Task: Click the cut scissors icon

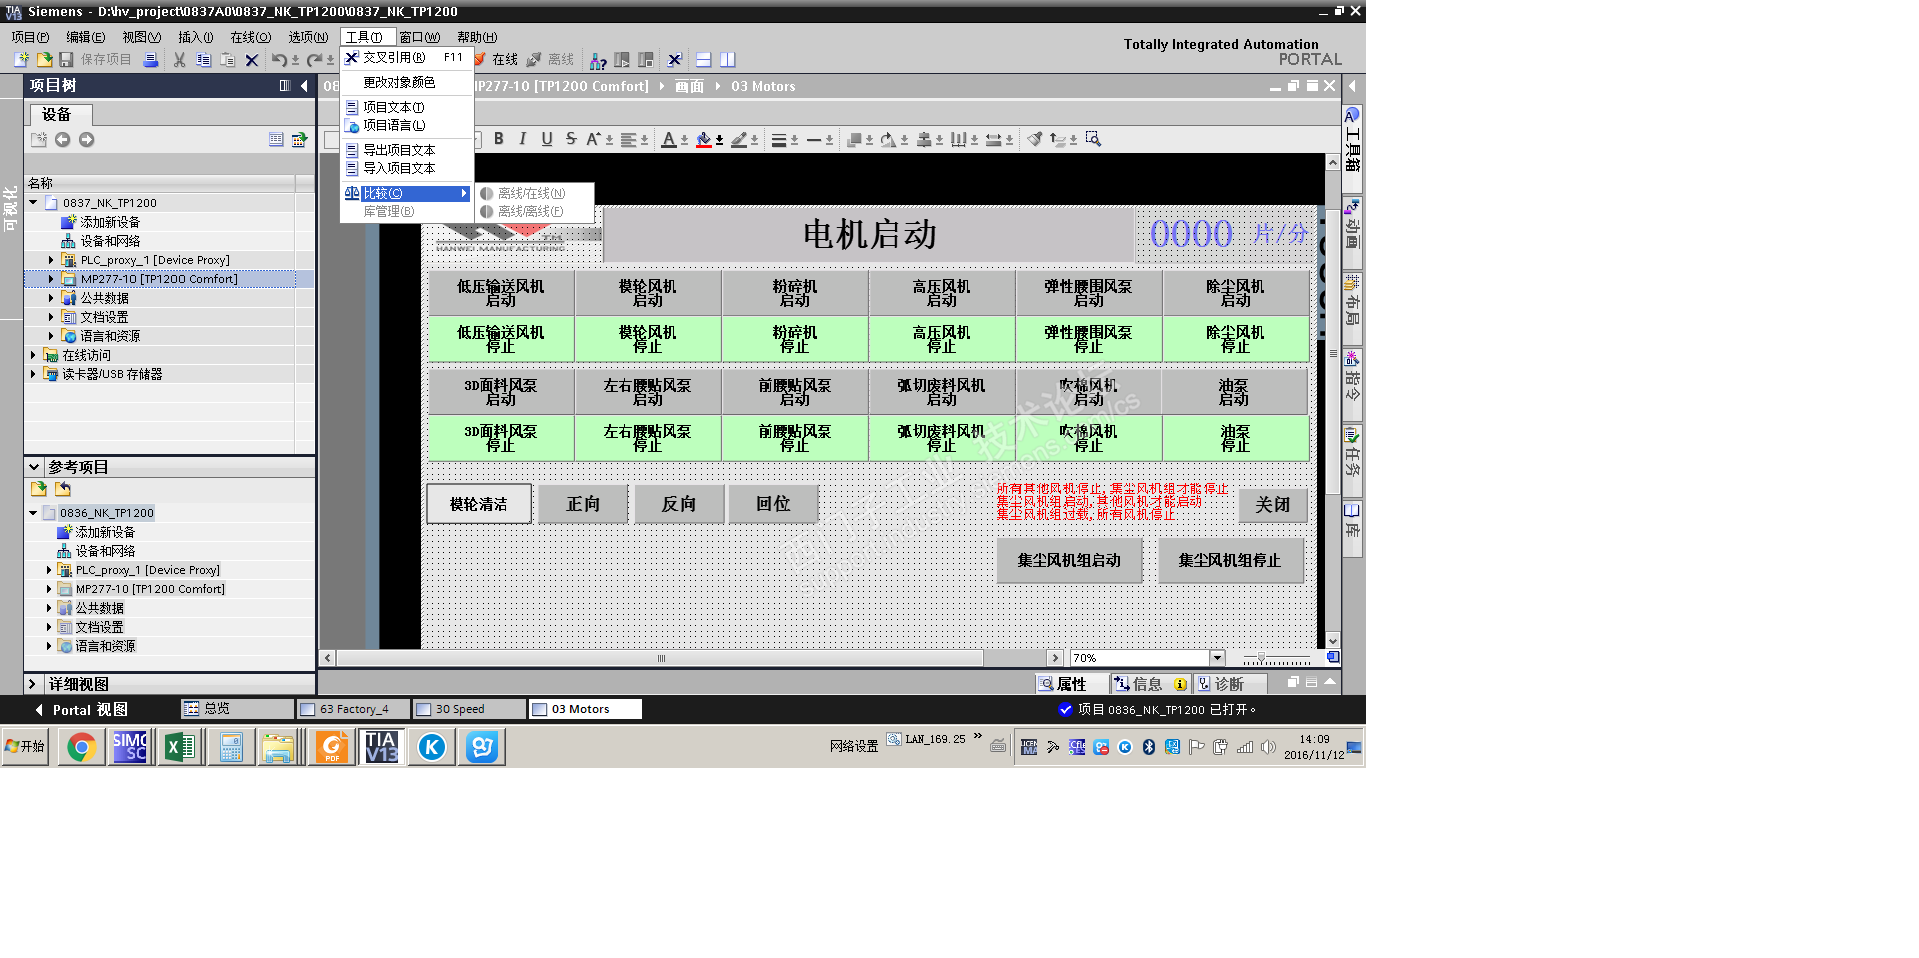Action: pyautogui.click(x=179, y=60)
